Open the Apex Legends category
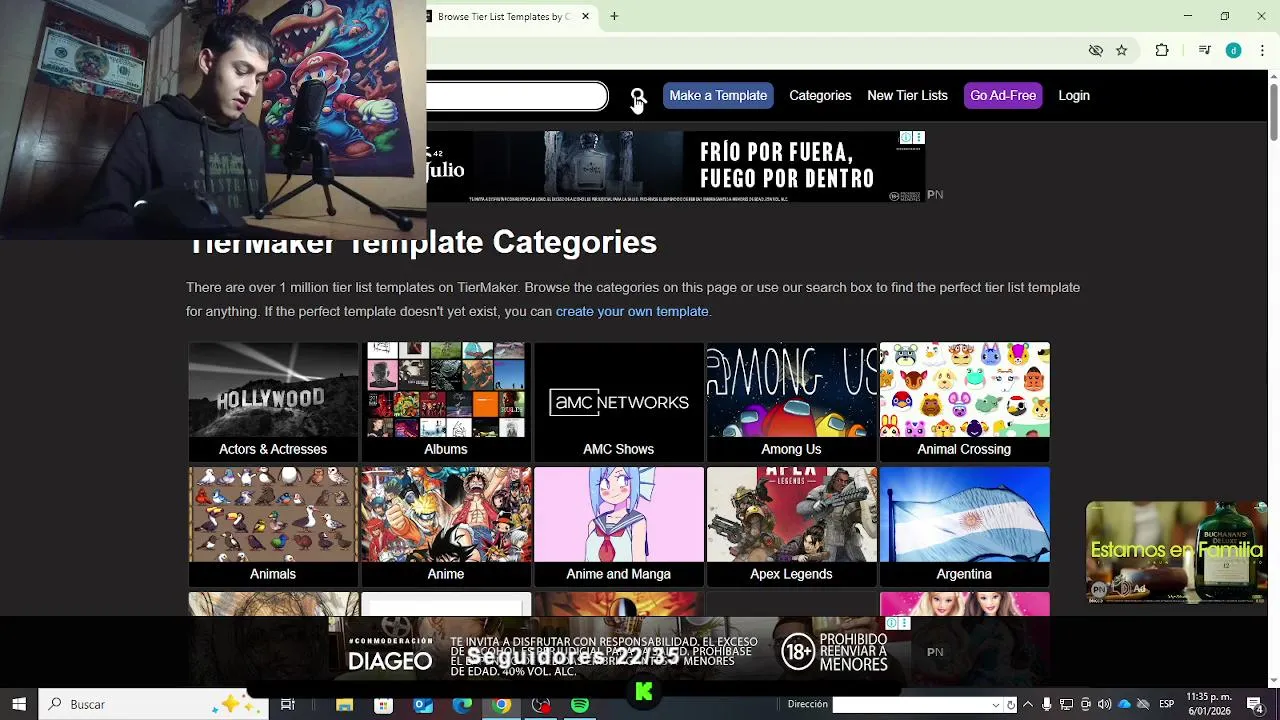Screen dimensions: 1280x720 click(x=791, y=526)
